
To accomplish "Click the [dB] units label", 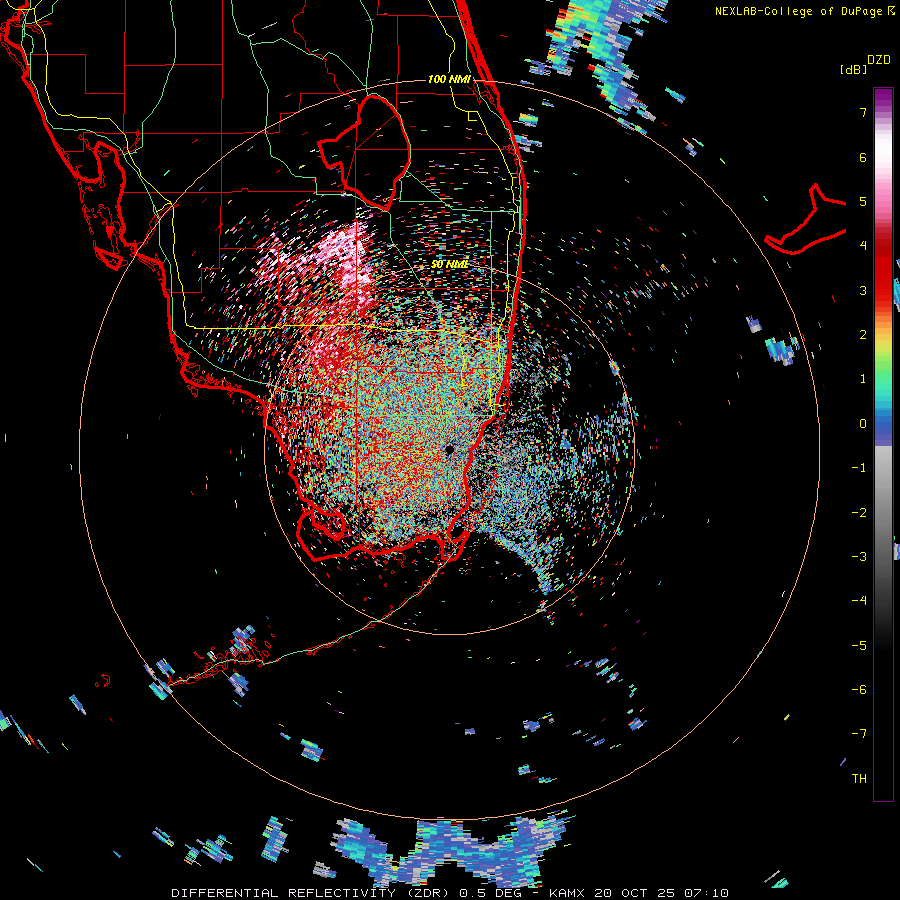I will (x=853, y=69).
